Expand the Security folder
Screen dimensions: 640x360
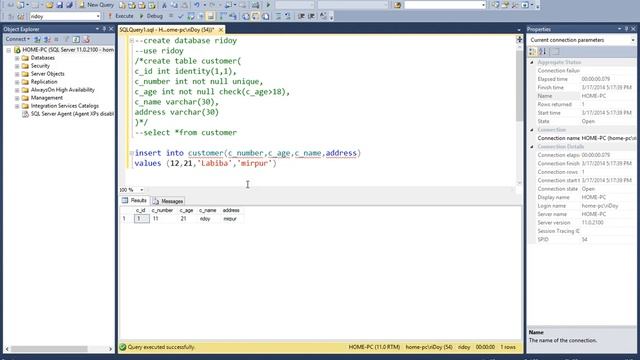(x=17, y=66)
